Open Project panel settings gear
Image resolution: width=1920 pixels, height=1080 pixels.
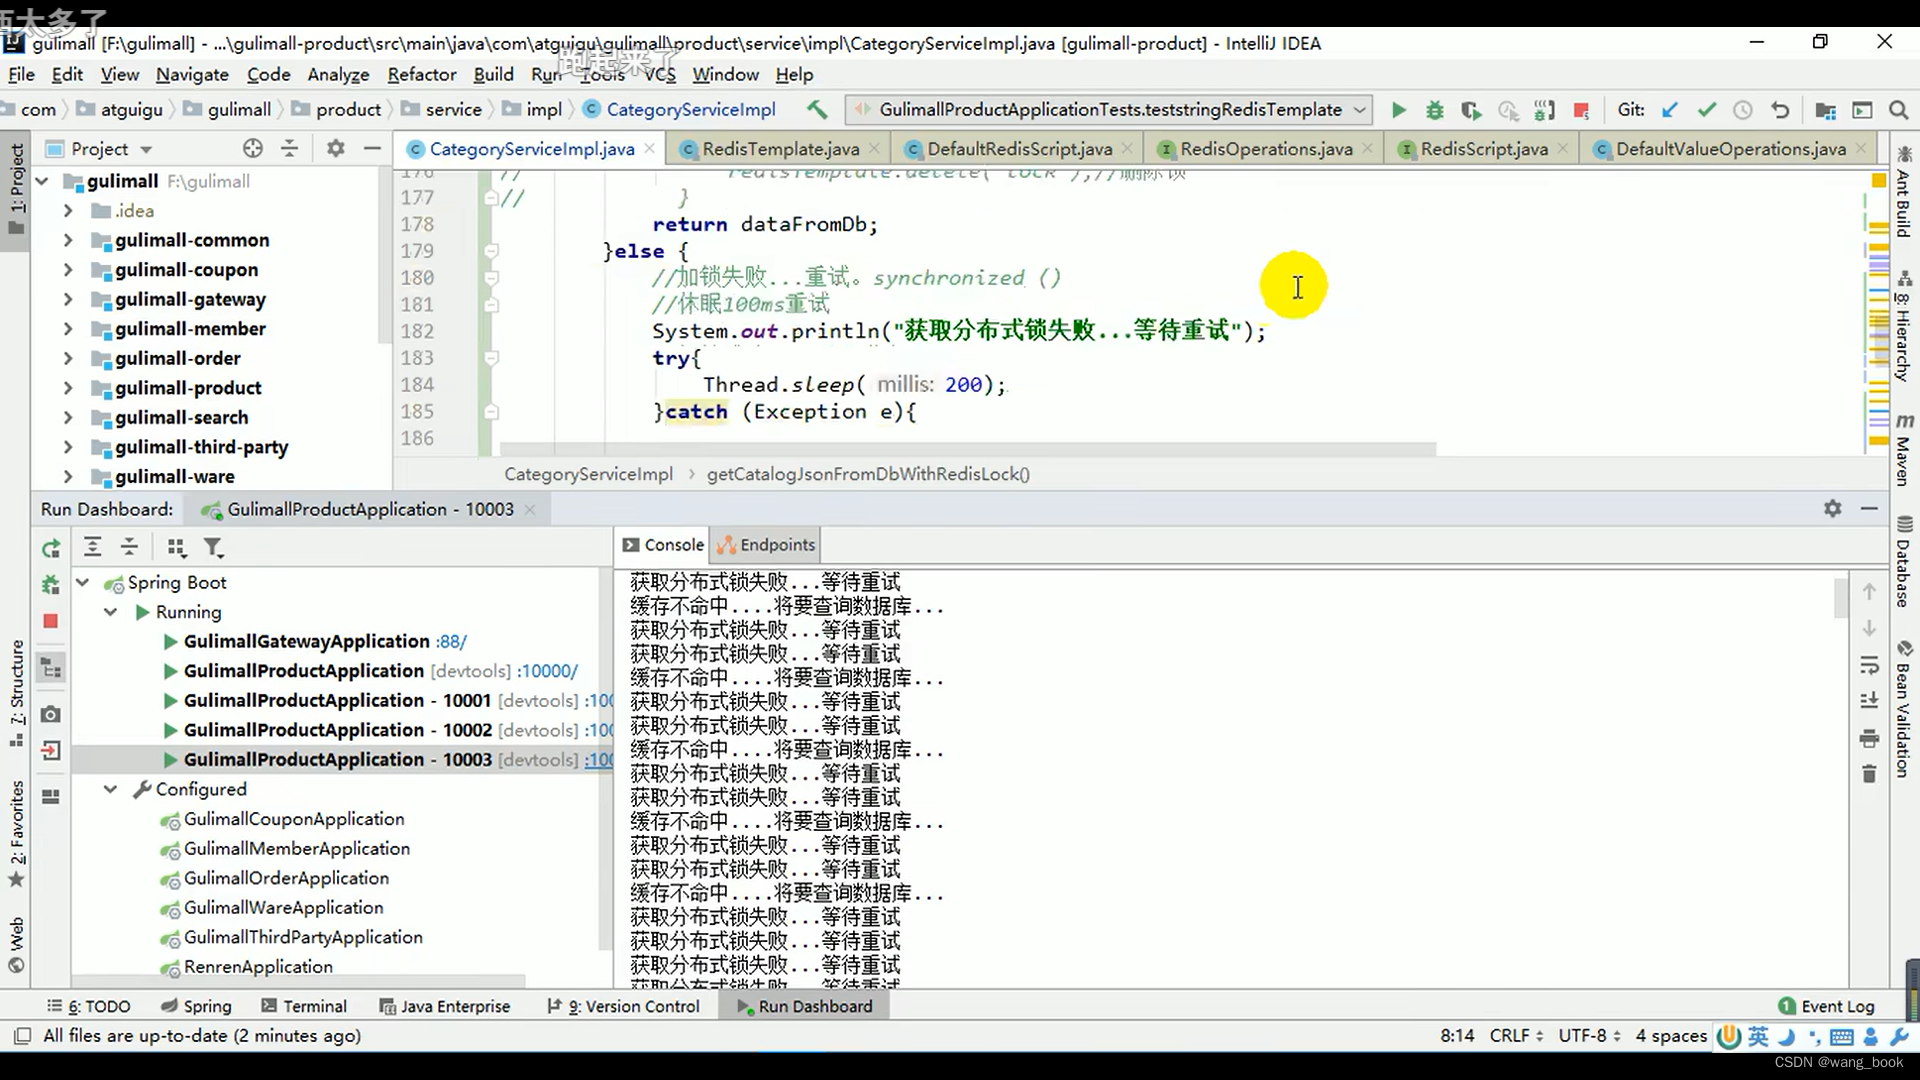pyautogui.click(x=335, y=148)
